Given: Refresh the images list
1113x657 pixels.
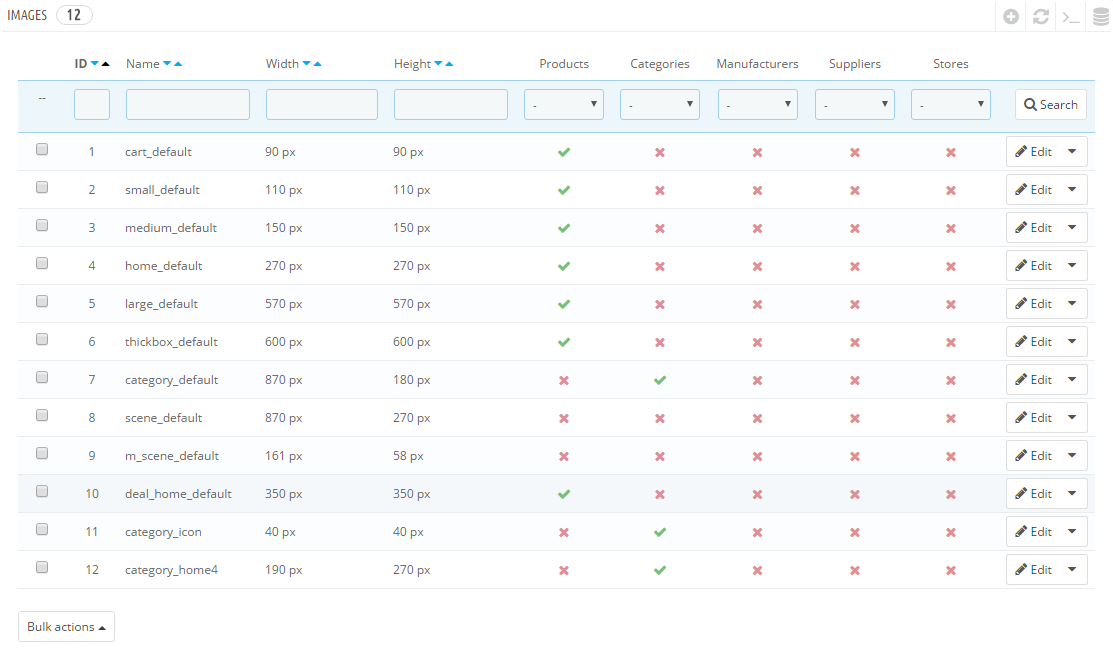Looking at the screenshot, I should [1041, 17].
